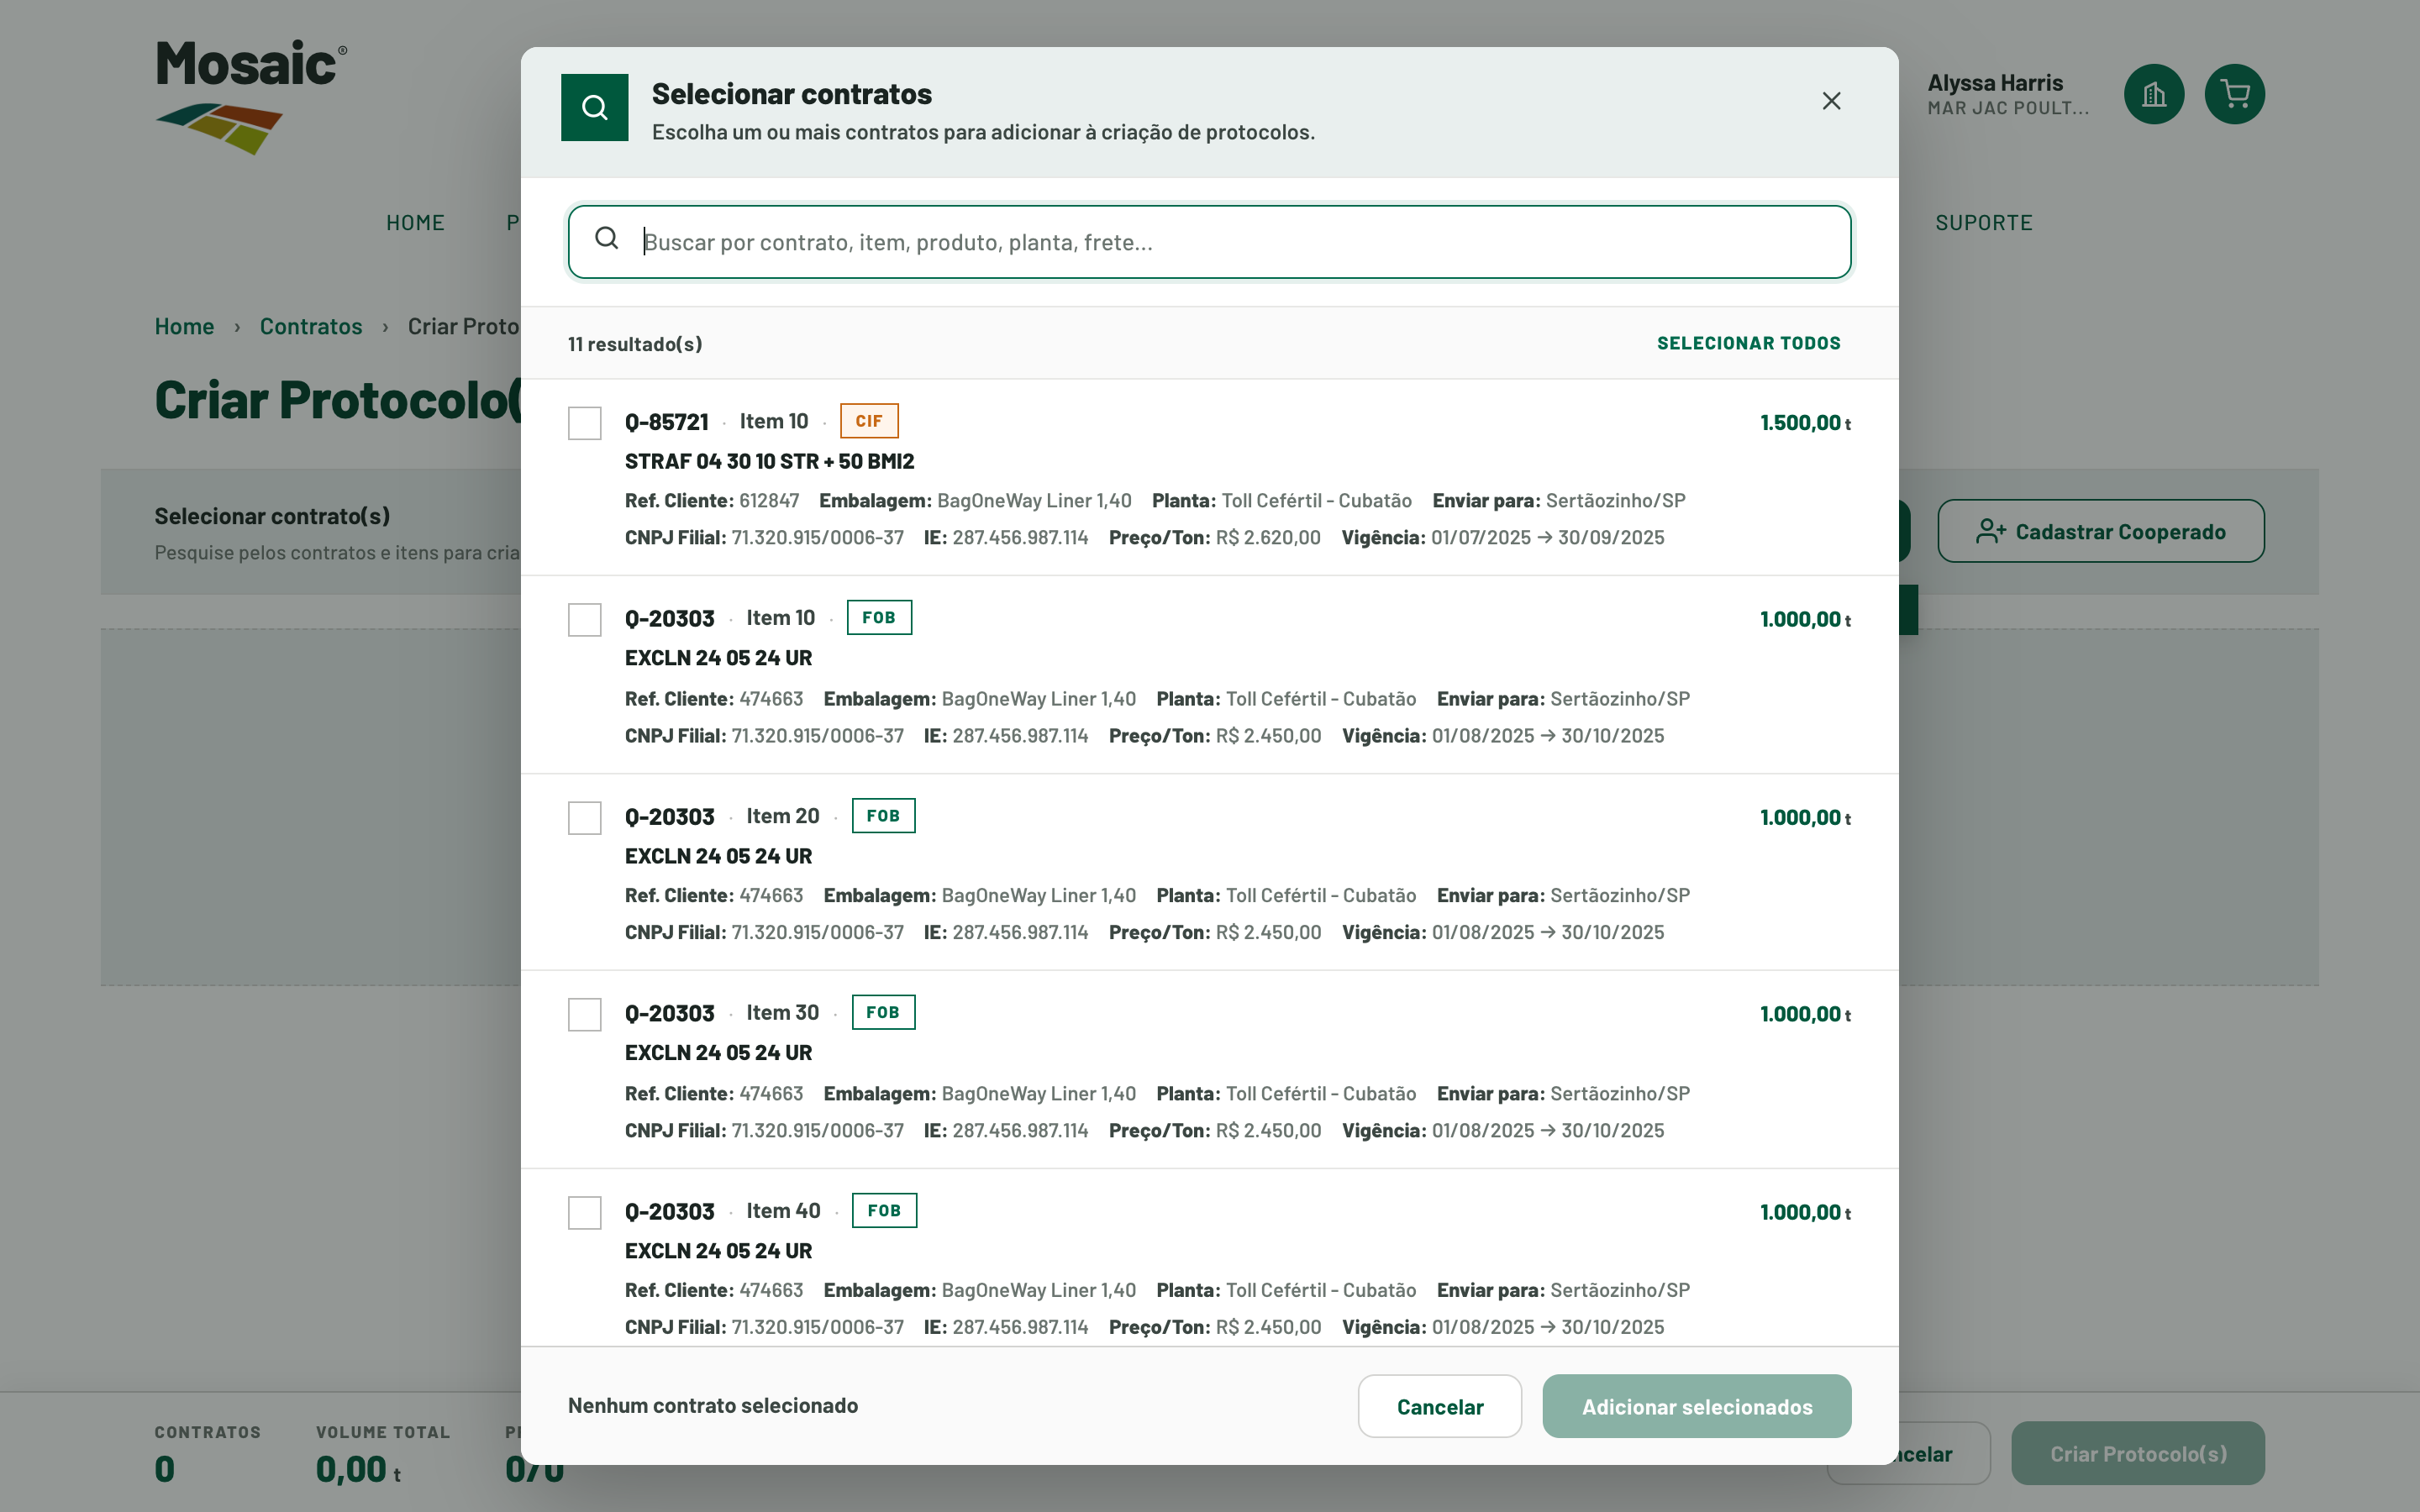Screen dimensions: 2420x1512
Task: Click the FOB badge on Item 30
Action: pos(883,1013)
